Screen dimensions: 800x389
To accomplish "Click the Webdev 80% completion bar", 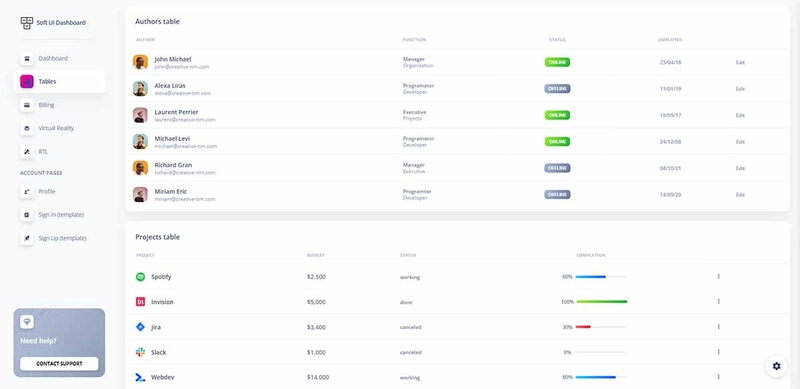I will (601, 377).
